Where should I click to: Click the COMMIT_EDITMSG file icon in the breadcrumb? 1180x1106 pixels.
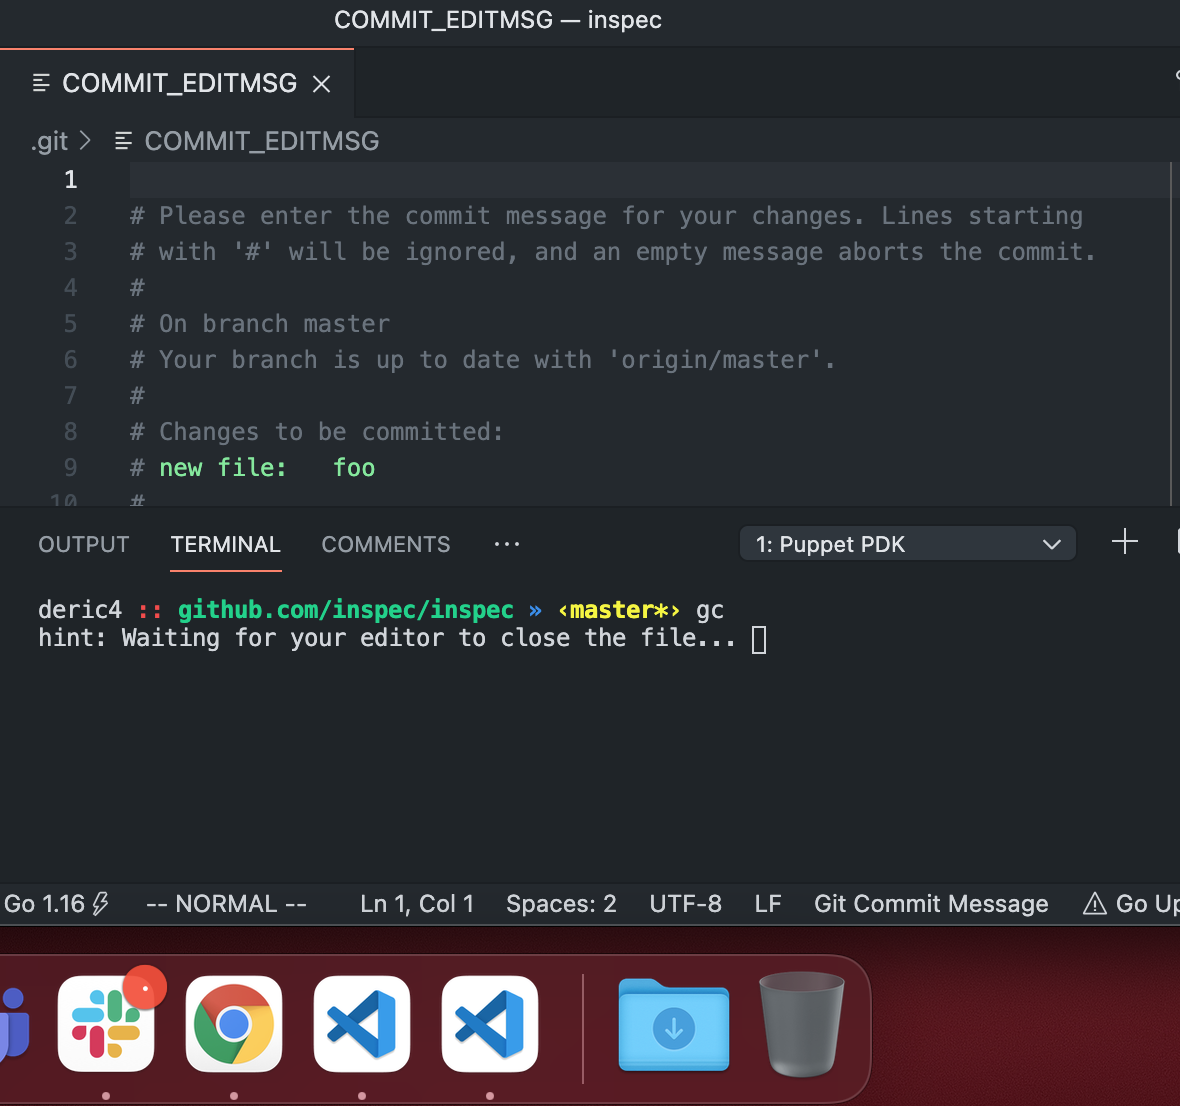[123, 141]
